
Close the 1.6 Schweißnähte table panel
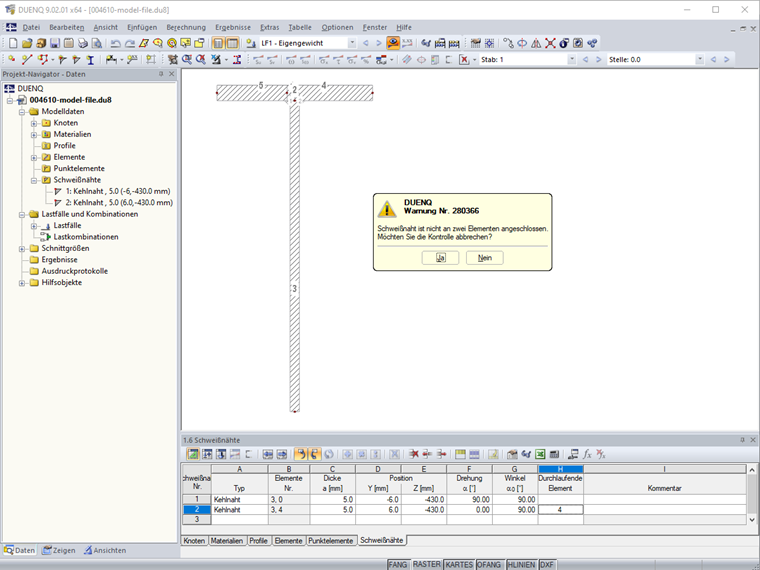[x=753, y=440]
